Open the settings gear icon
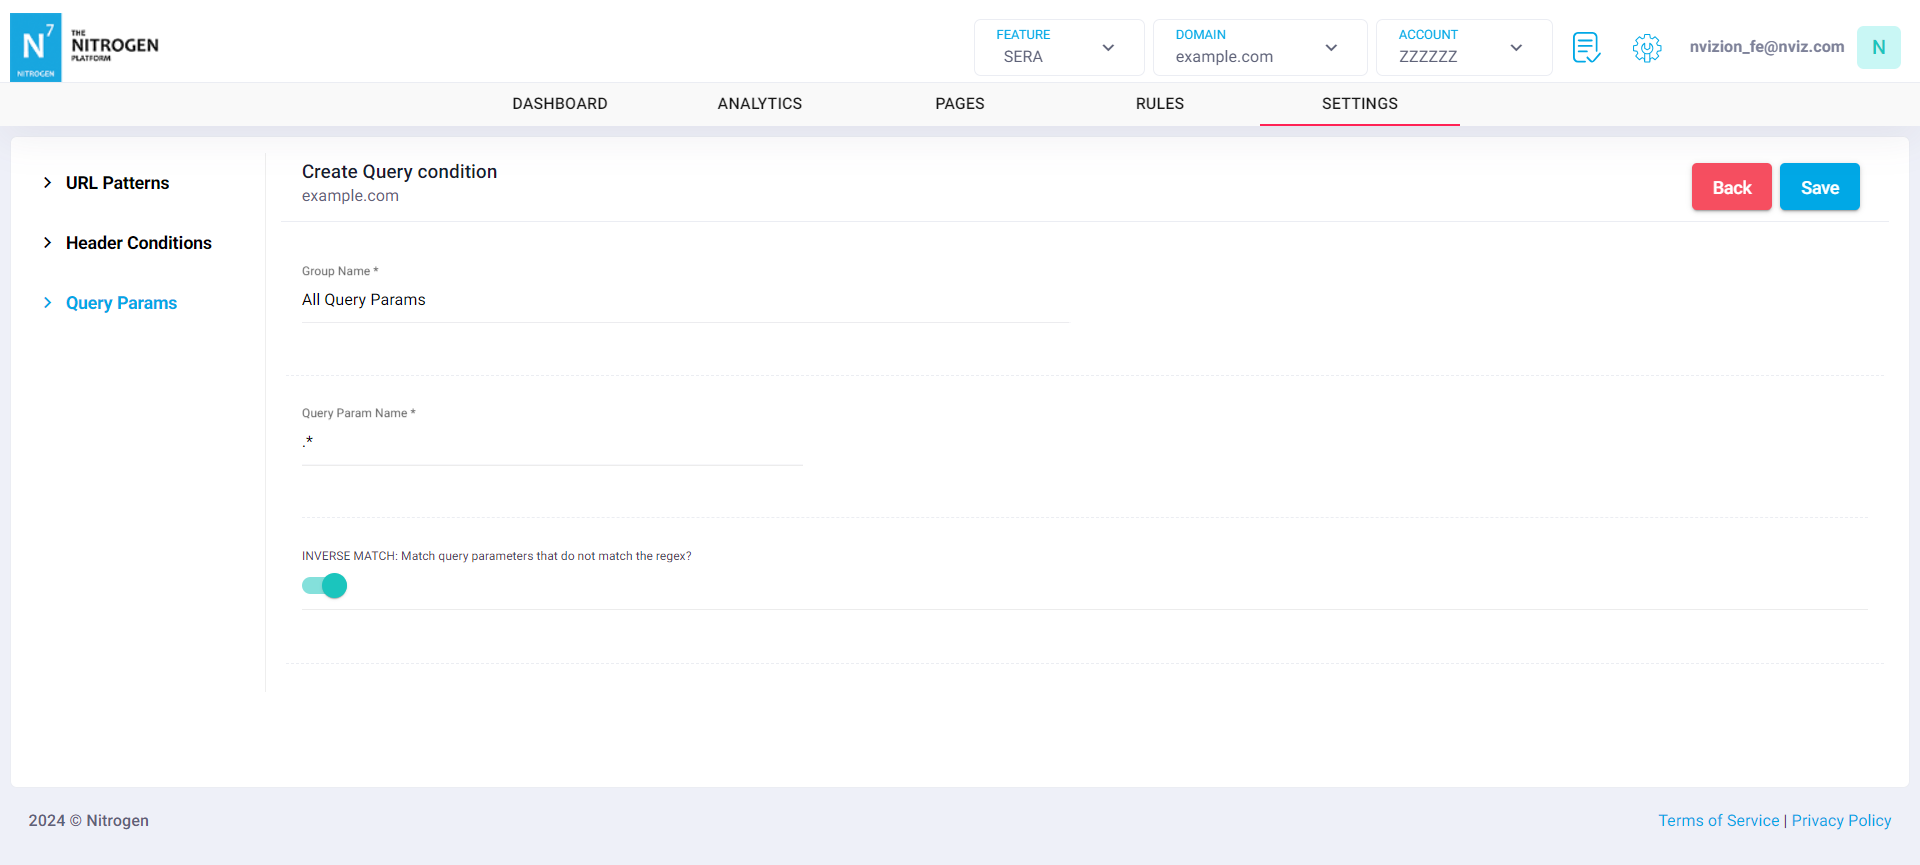Viewport: 1920px width, 865px height. click(1647, 47)
